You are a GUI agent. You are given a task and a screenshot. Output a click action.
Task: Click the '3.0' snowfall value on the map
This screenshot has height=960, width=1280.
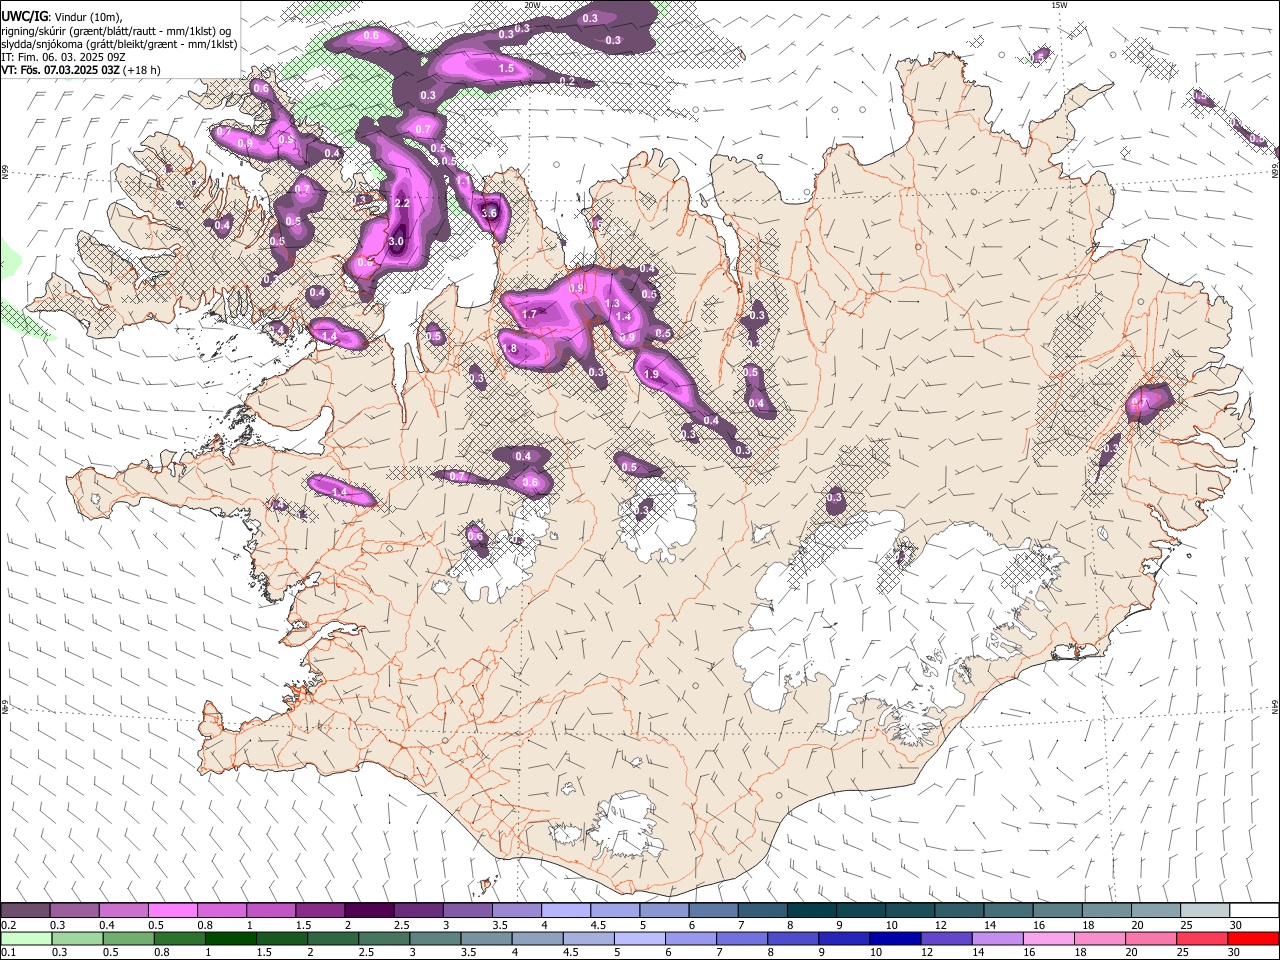click(396, 241)
